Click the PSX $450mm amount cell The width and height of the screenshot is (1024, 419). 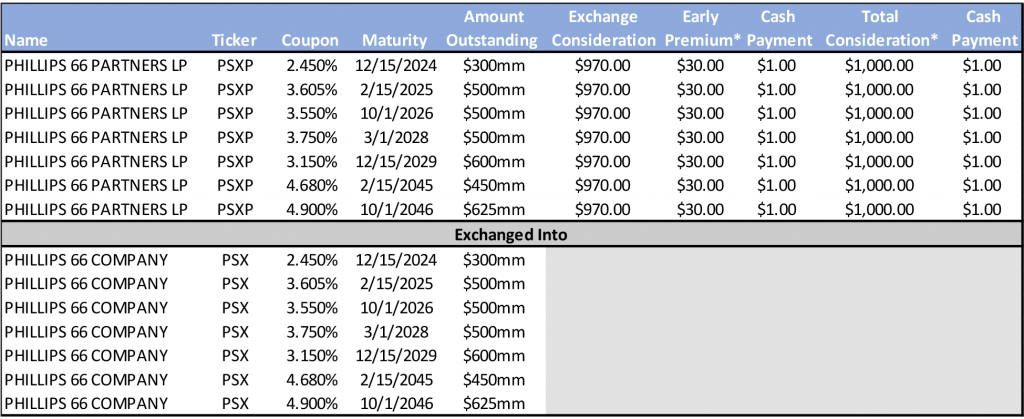pos(494,380)
